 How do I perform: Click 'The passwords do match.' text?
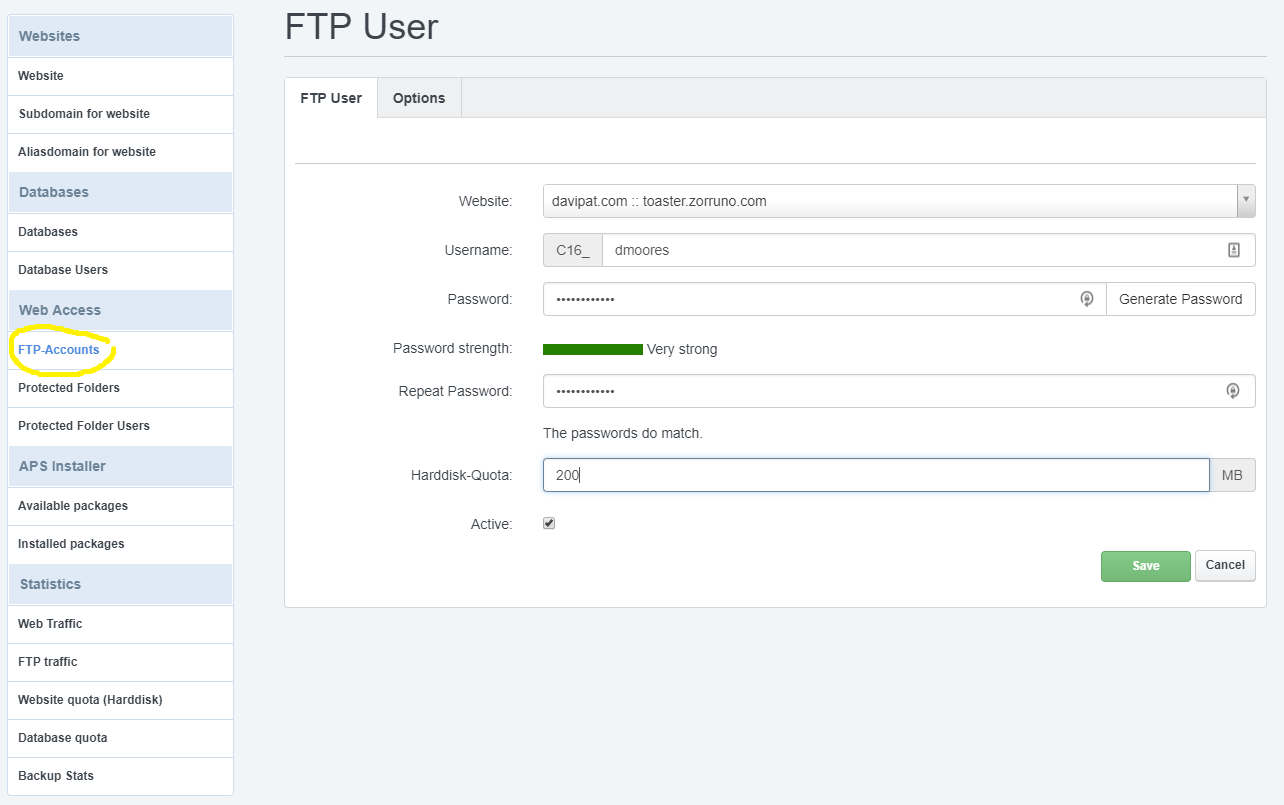pyautogui.click(x=623, y=434)
